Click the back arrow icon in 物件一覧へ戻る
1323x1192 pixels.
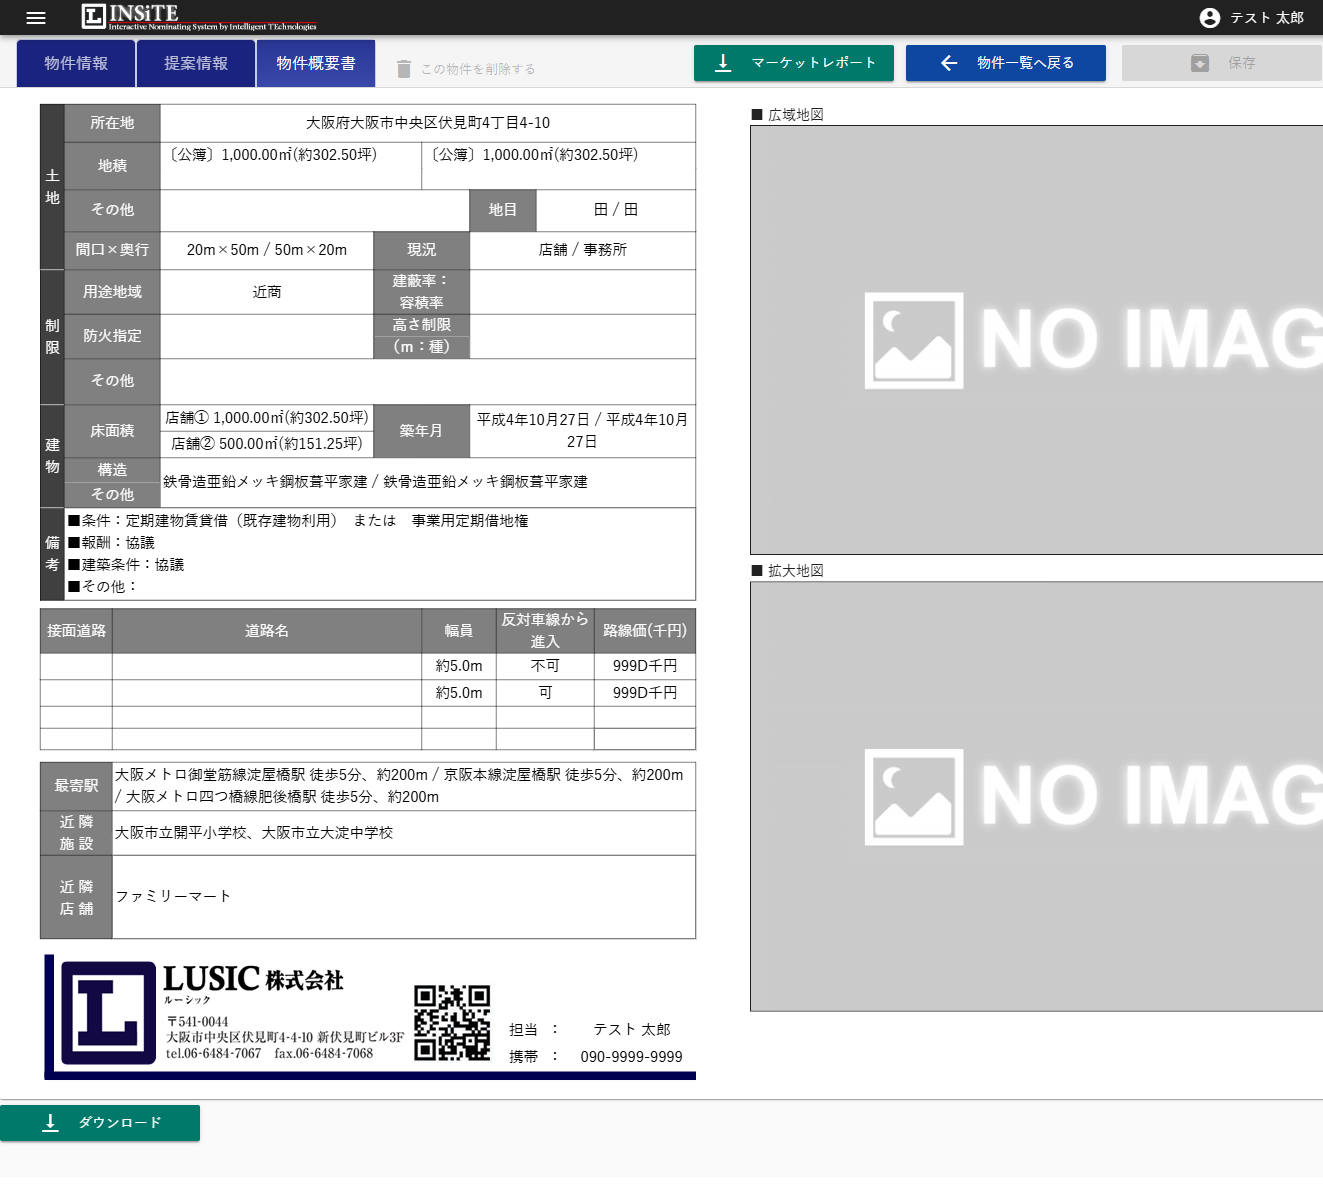pos(948,62)
